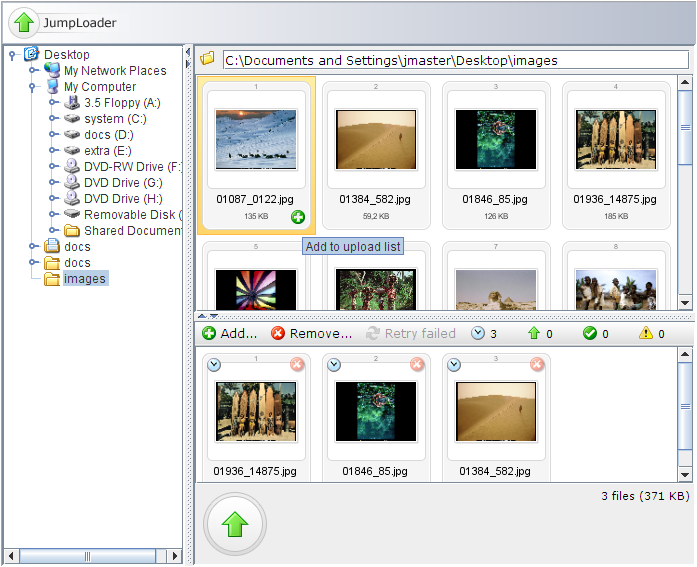The width and height of the screenshot is (697, 567).
Task: Click the folder icon beside the path field
Action: 208,59
